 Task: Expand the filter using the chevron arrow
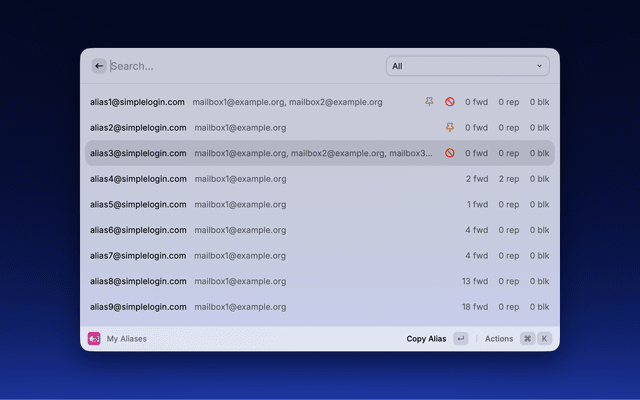[540, 66]
